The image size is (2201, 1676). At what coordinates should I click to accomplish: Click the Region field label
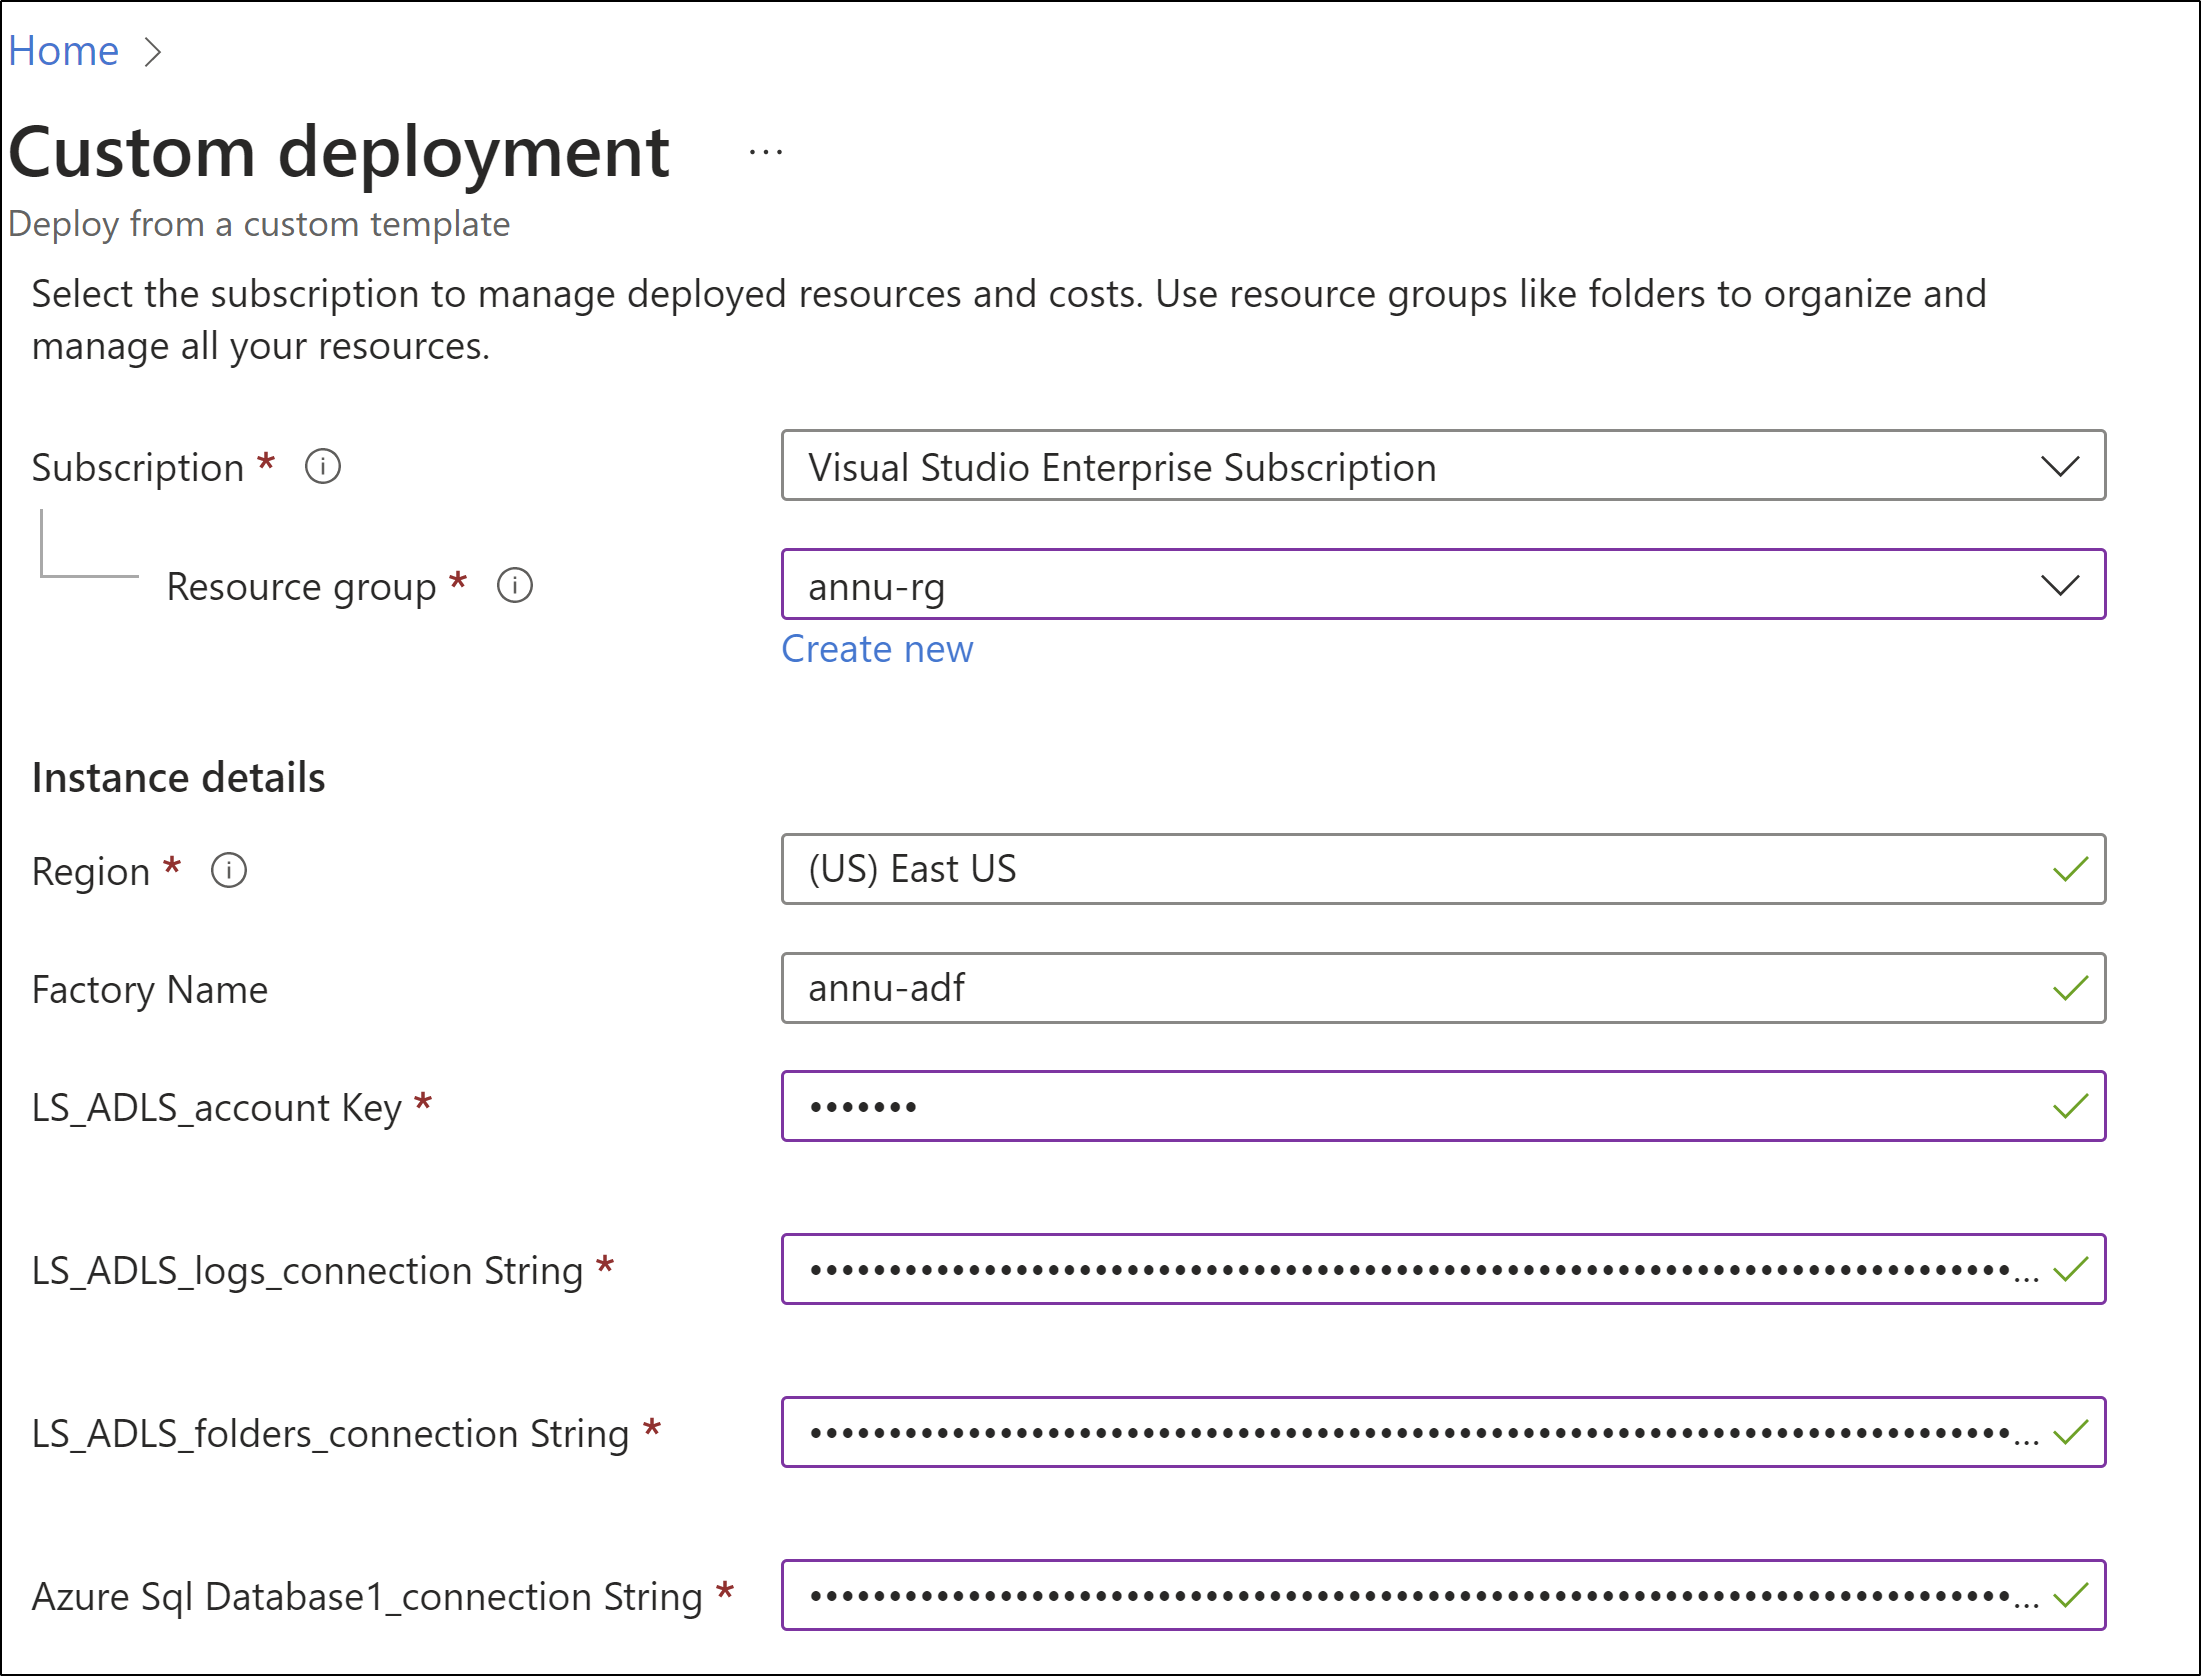coord(91,872)
